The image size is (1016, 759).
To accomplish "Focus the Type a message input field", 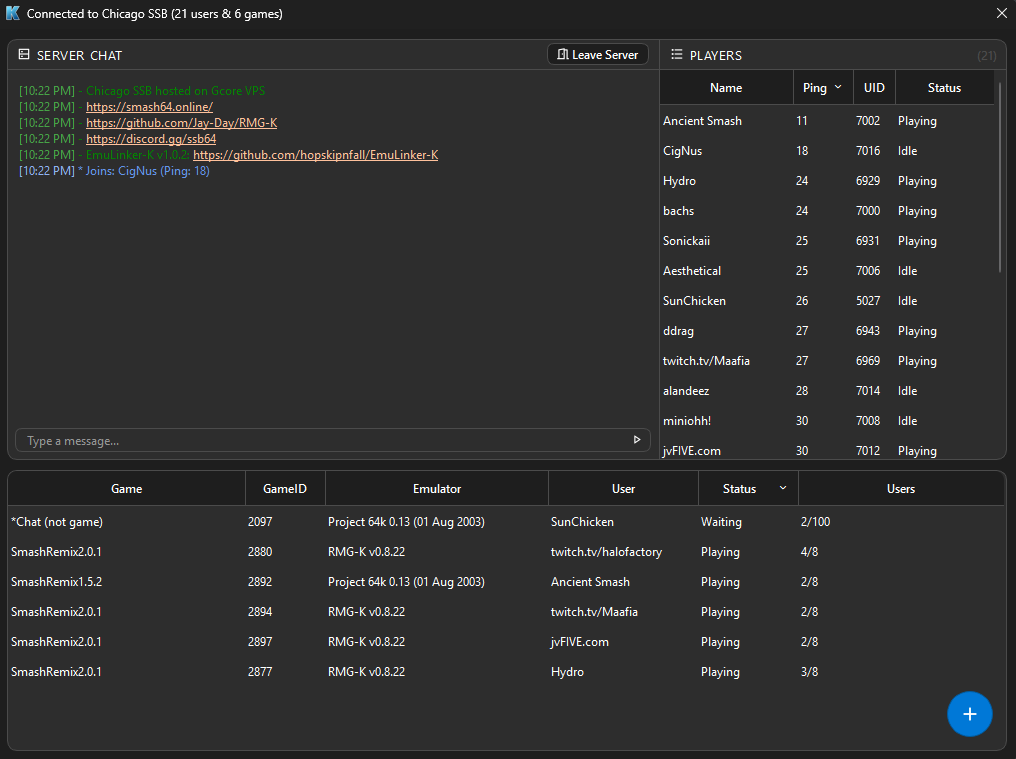I will [332, 440].
